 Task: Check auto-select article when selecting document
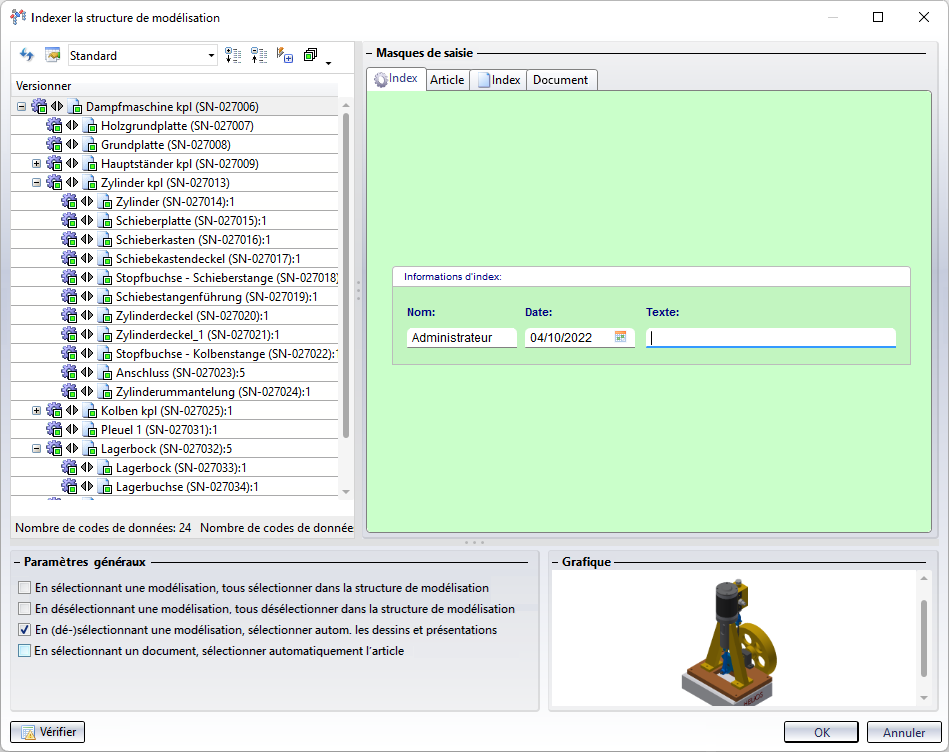point(25,651)
